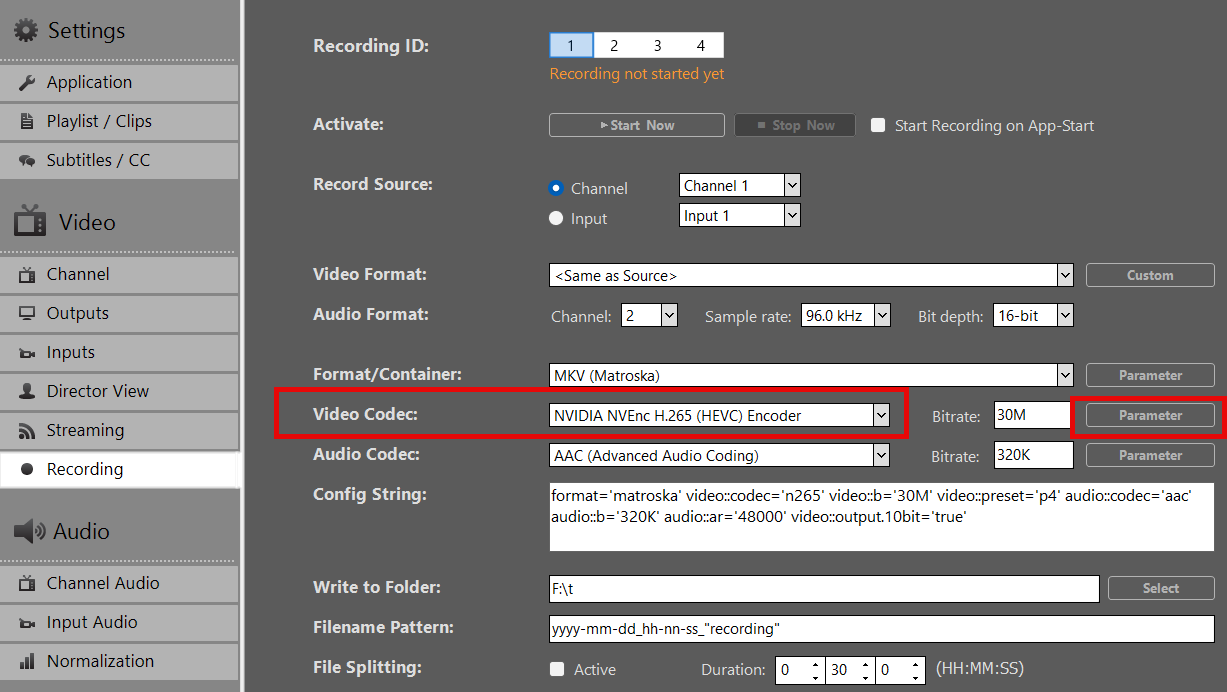The height and width of the screenshot is (692, 1227).
Task: Open the Video Codec dropdown
Action: point(881,415)
